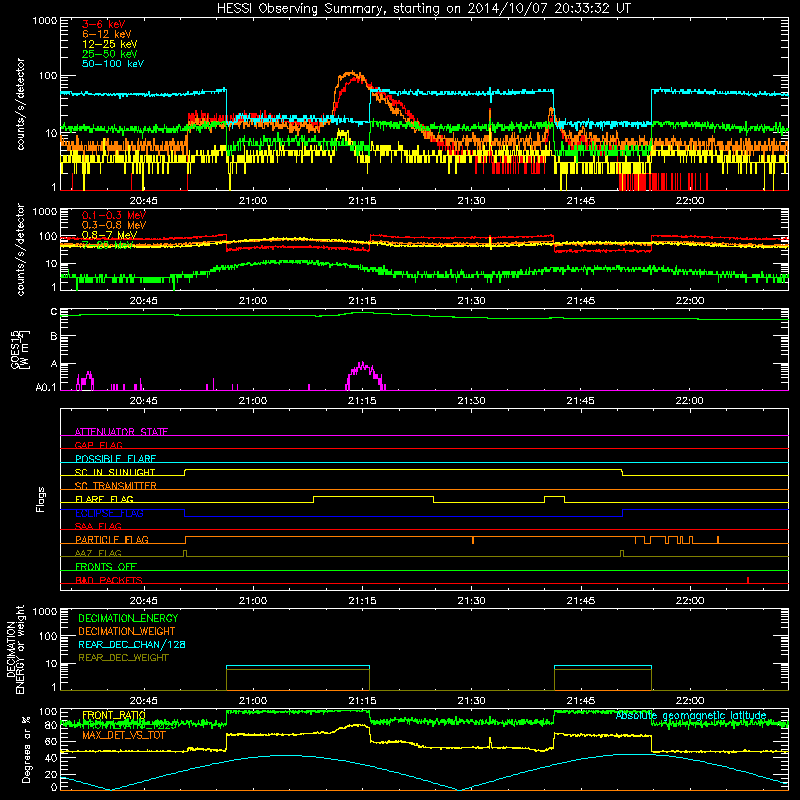Select the SC_IN_SUNLIGHT label
The width and height of the screenshot is (800, 800).
click(x=115, y=472)
